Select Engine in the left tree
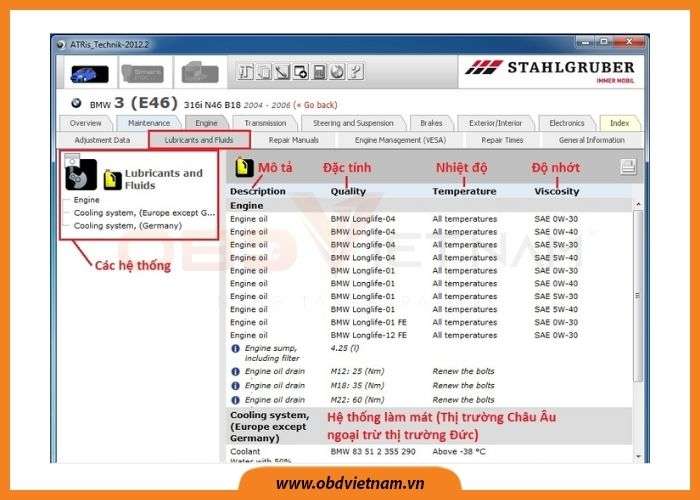700x500 pixels. coord(87,200)
